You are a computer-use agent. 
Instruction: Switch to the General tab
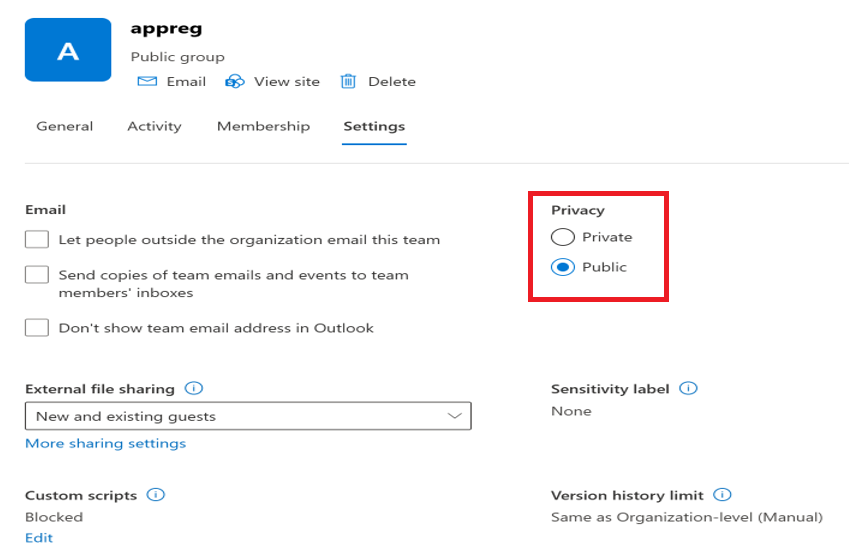(65, 127)
